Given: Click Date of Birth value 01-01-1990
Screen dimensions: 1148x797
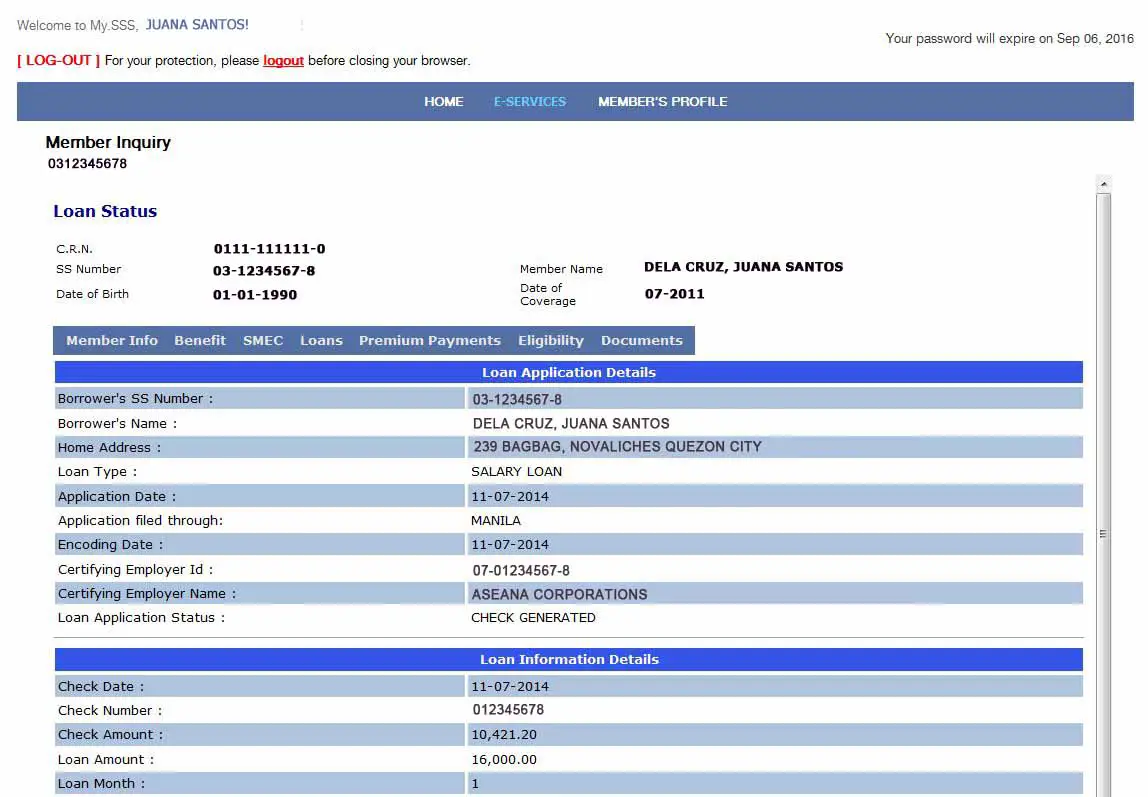Looking at the screenshot, I should (255, 295).
